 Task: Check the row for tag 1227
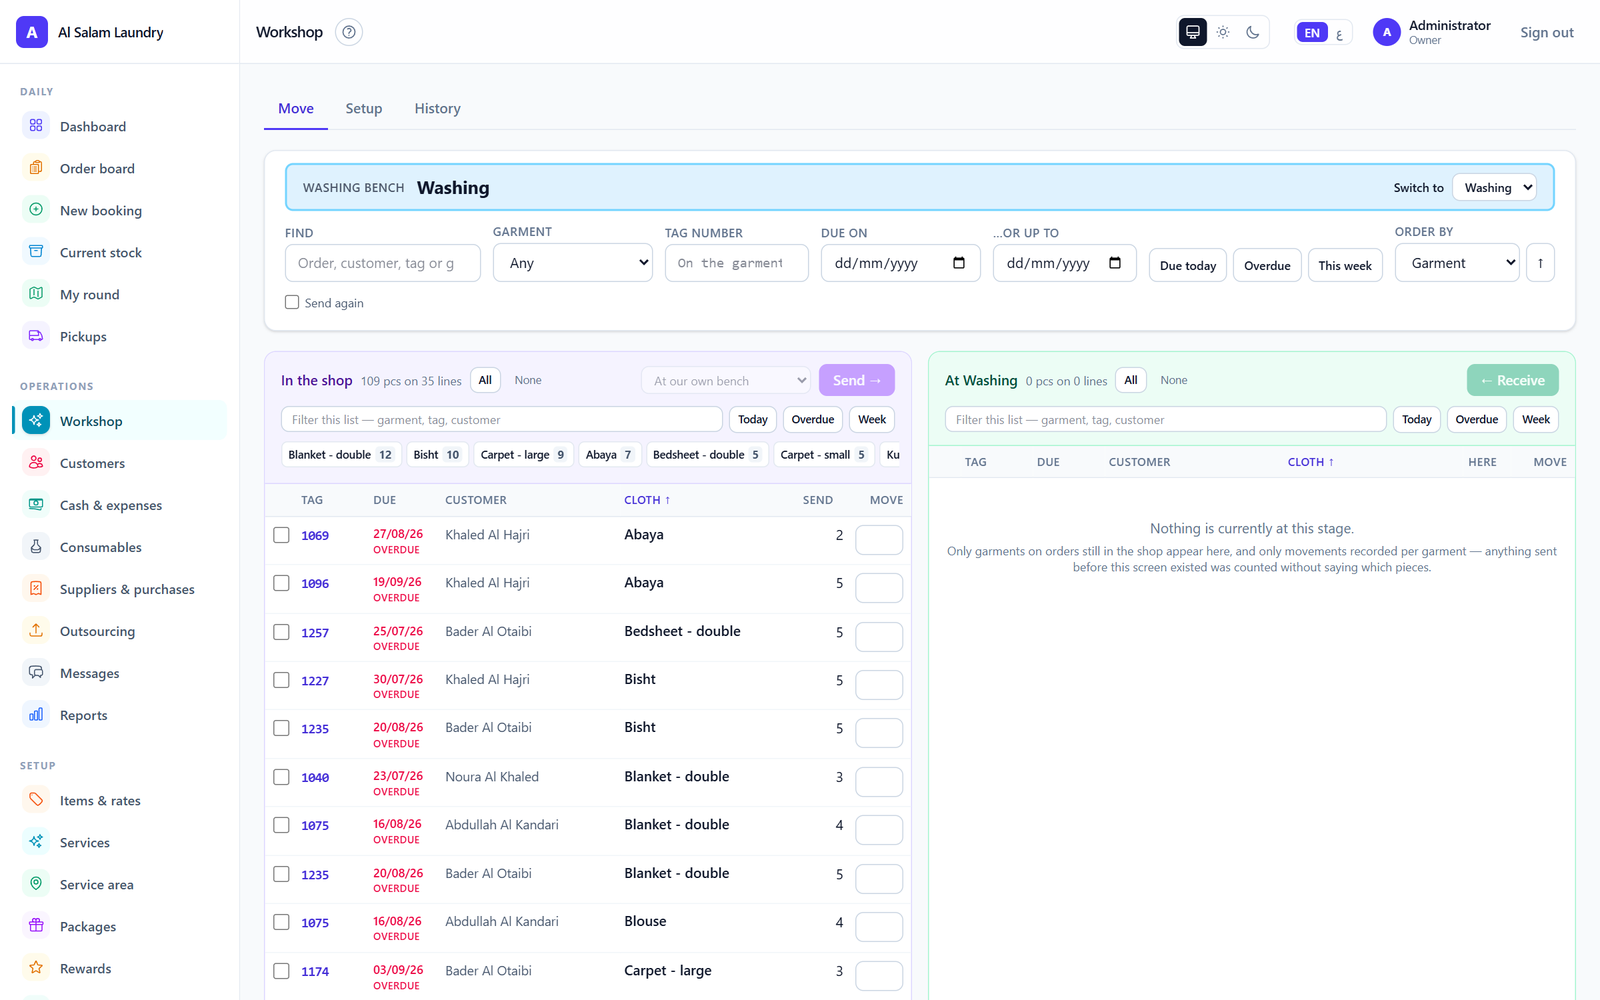(x=282, y=680)
